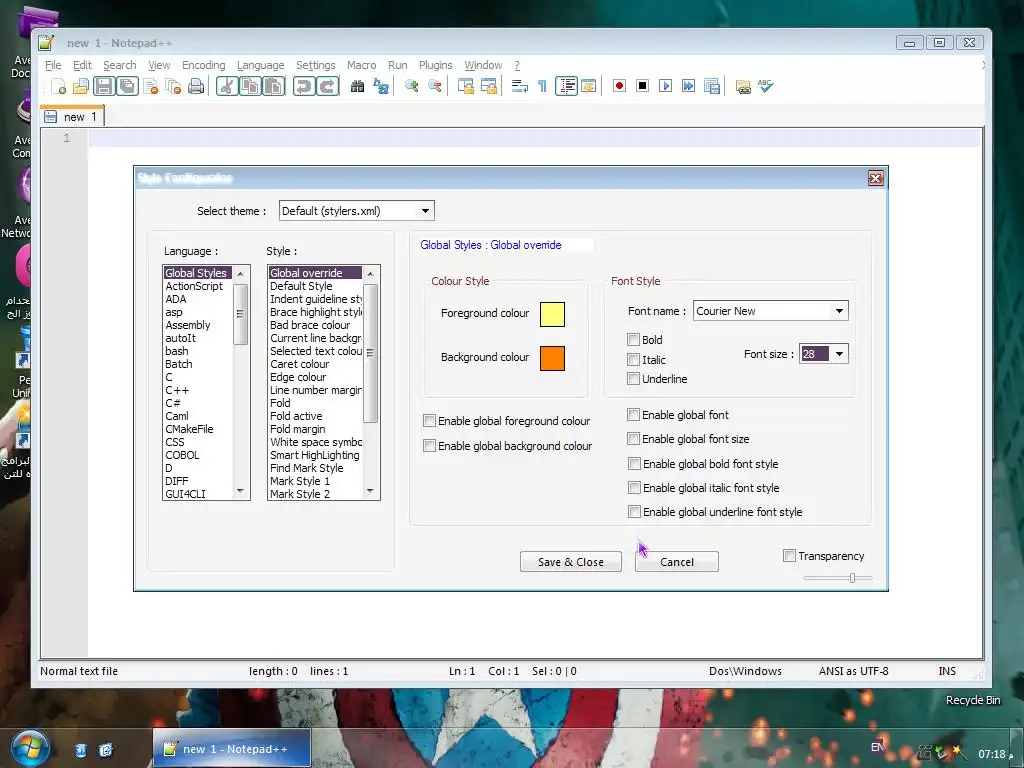Check Enable global background colour
The width and height of the screenshot is (1024, 768).
pyautogui.click(x=429, y=445)
